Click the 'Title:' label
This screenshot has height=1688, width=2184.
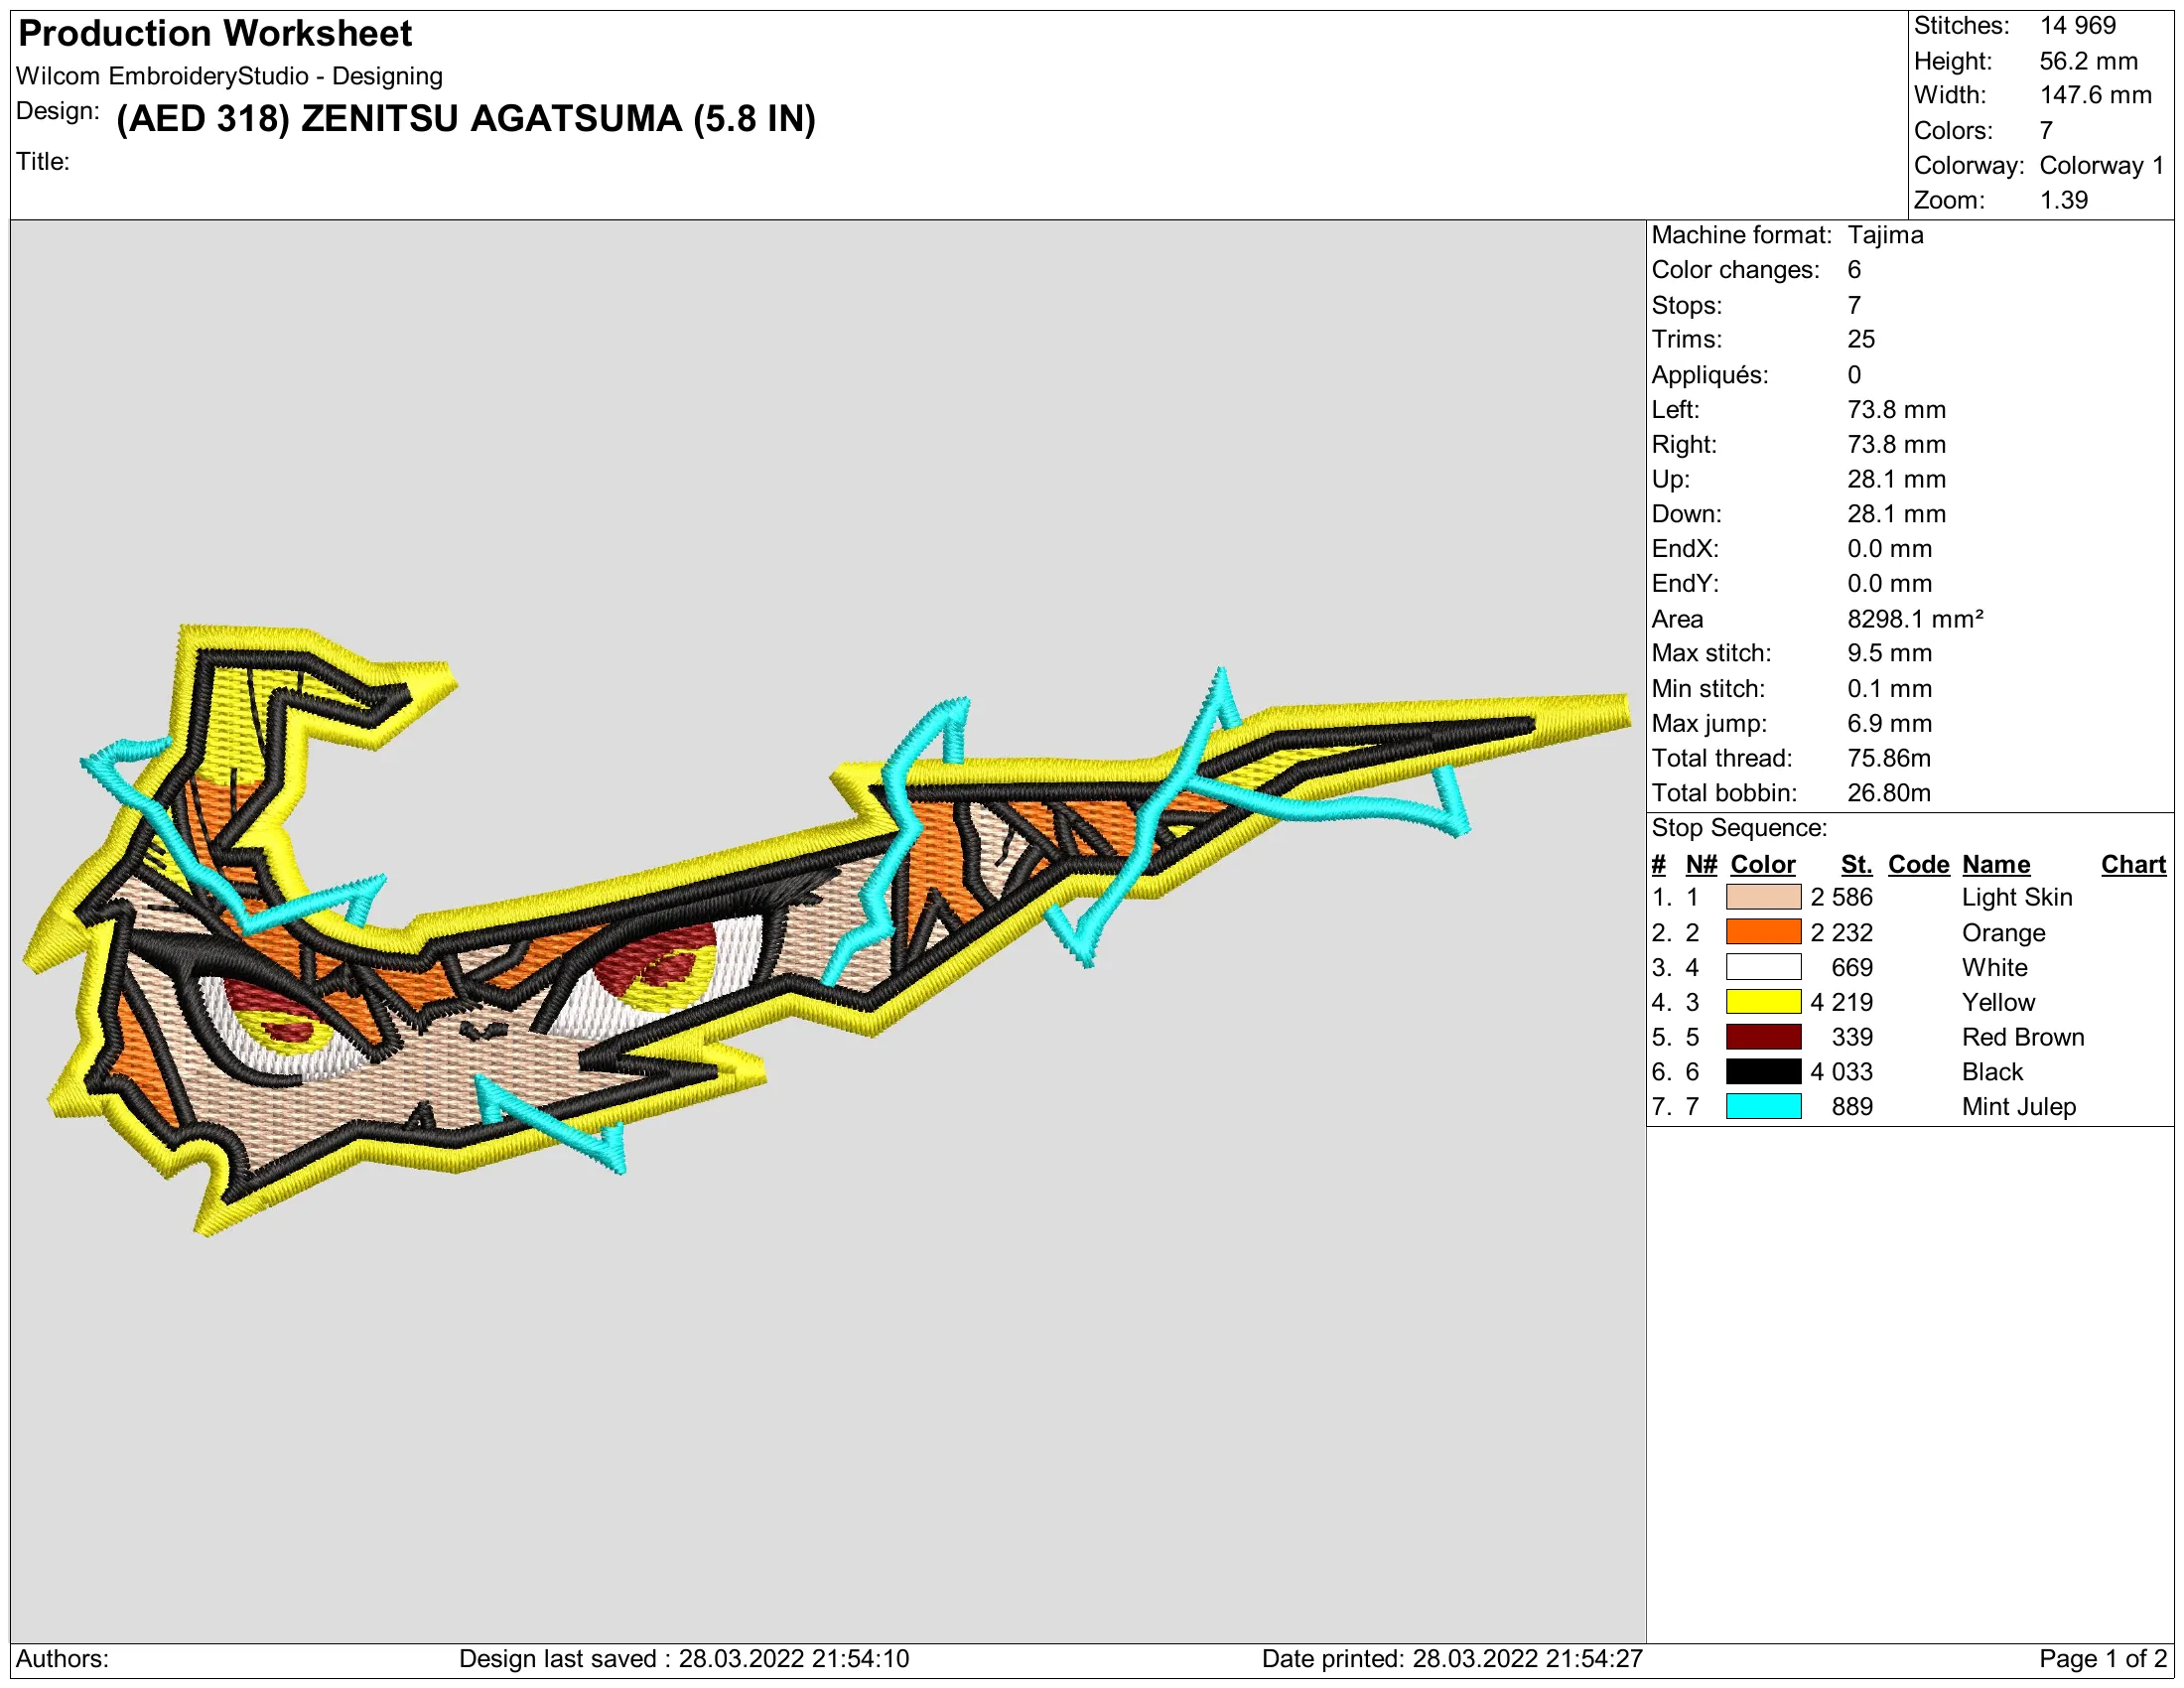point(43,161)
